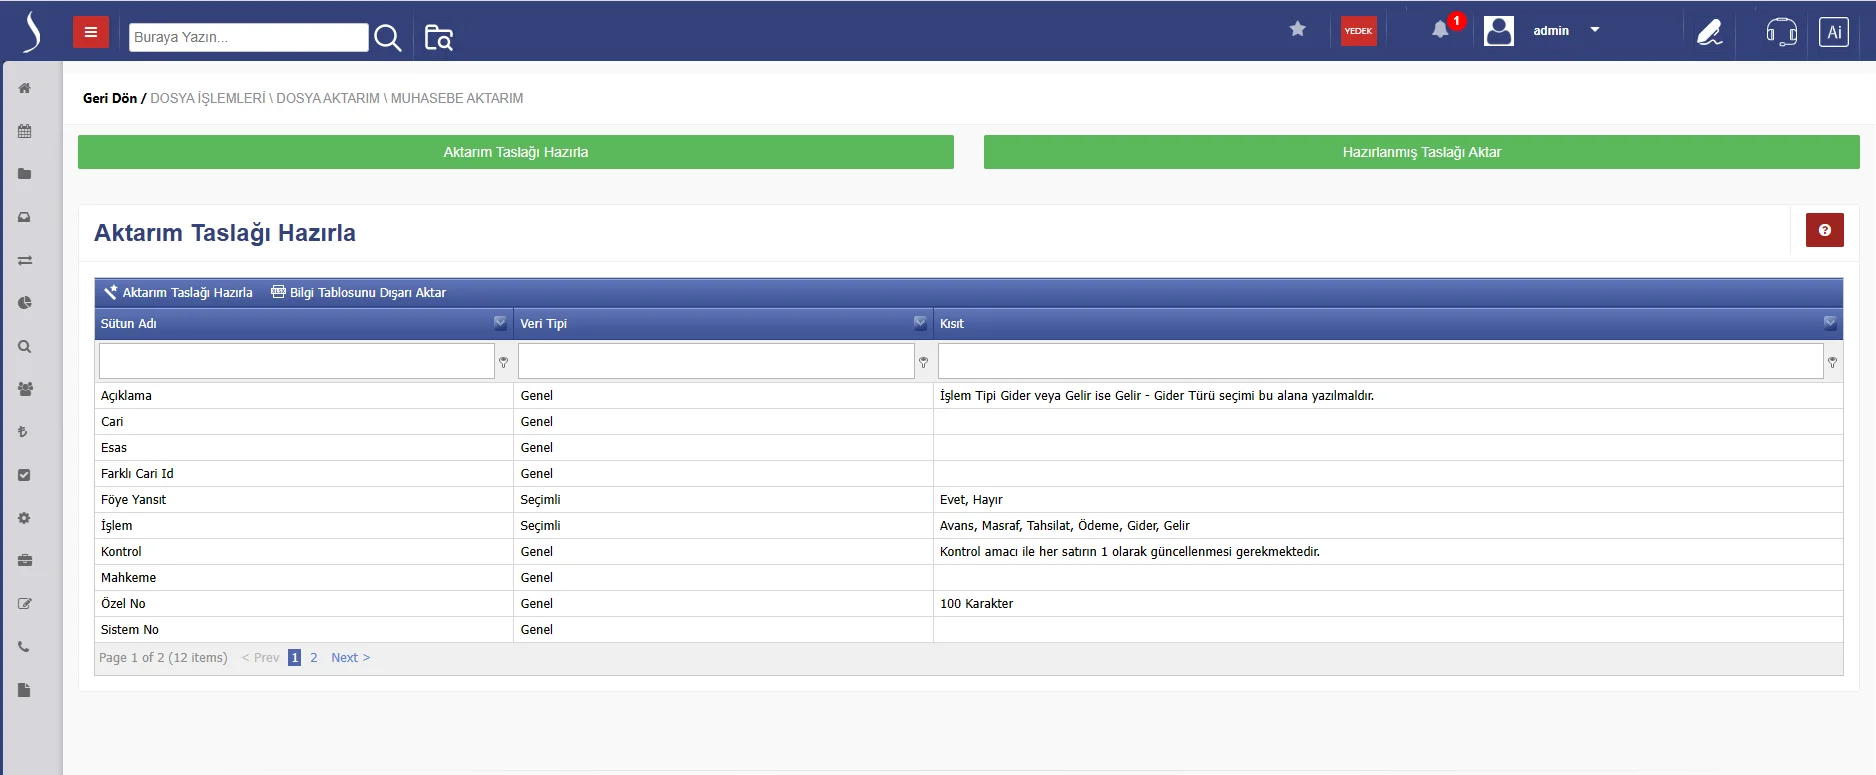
Task: Click Aktarım Taslağı Hazırla in grid toolbar
Action: pyautogui.click(x=179, y=293)
